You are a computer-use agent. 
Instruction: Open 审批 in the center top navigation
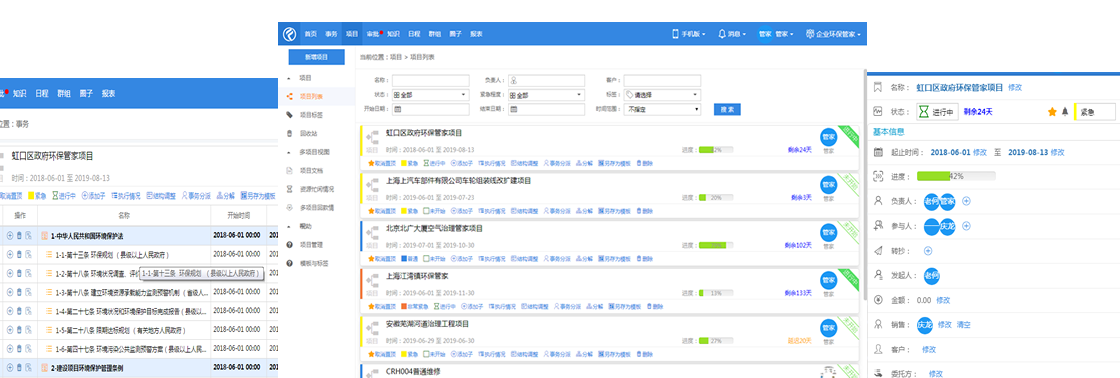[x=373, y=34]
